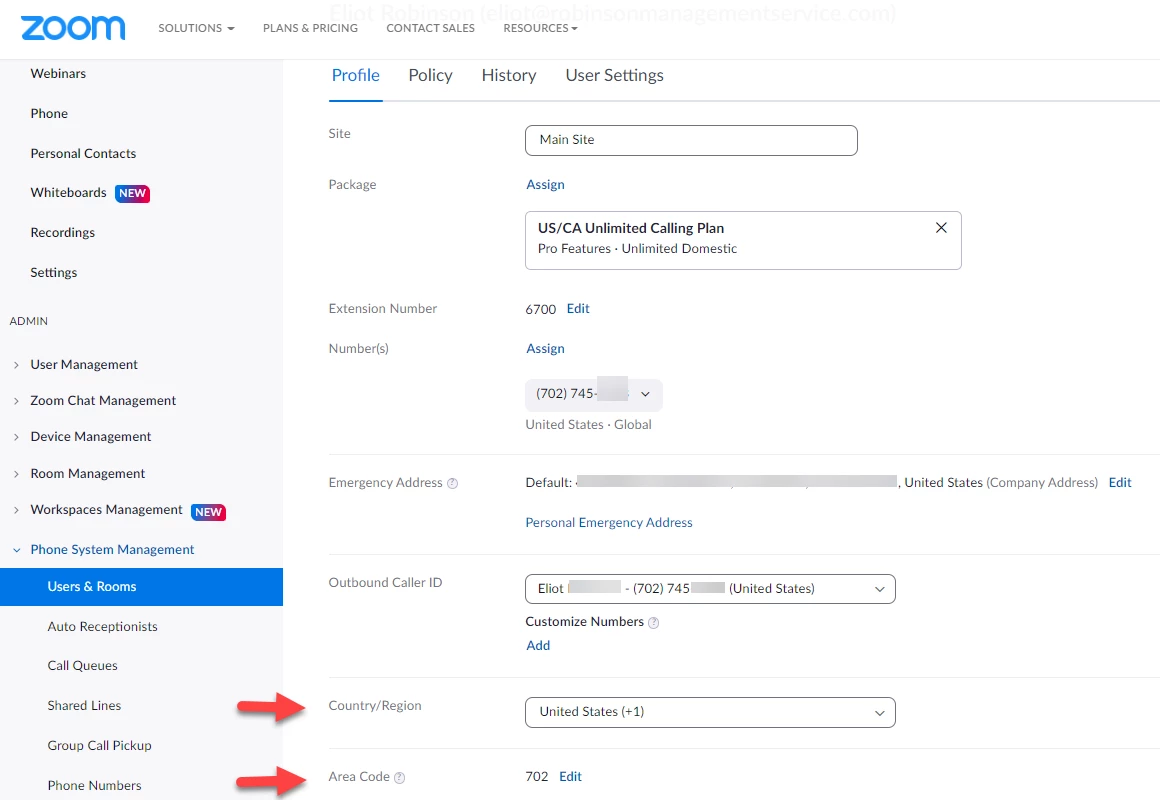Open Phone Numbers in sidebar
Image resolution: width=1160 pixels, height=800 pixels.
pyautogui.click(x=95, y=786)
